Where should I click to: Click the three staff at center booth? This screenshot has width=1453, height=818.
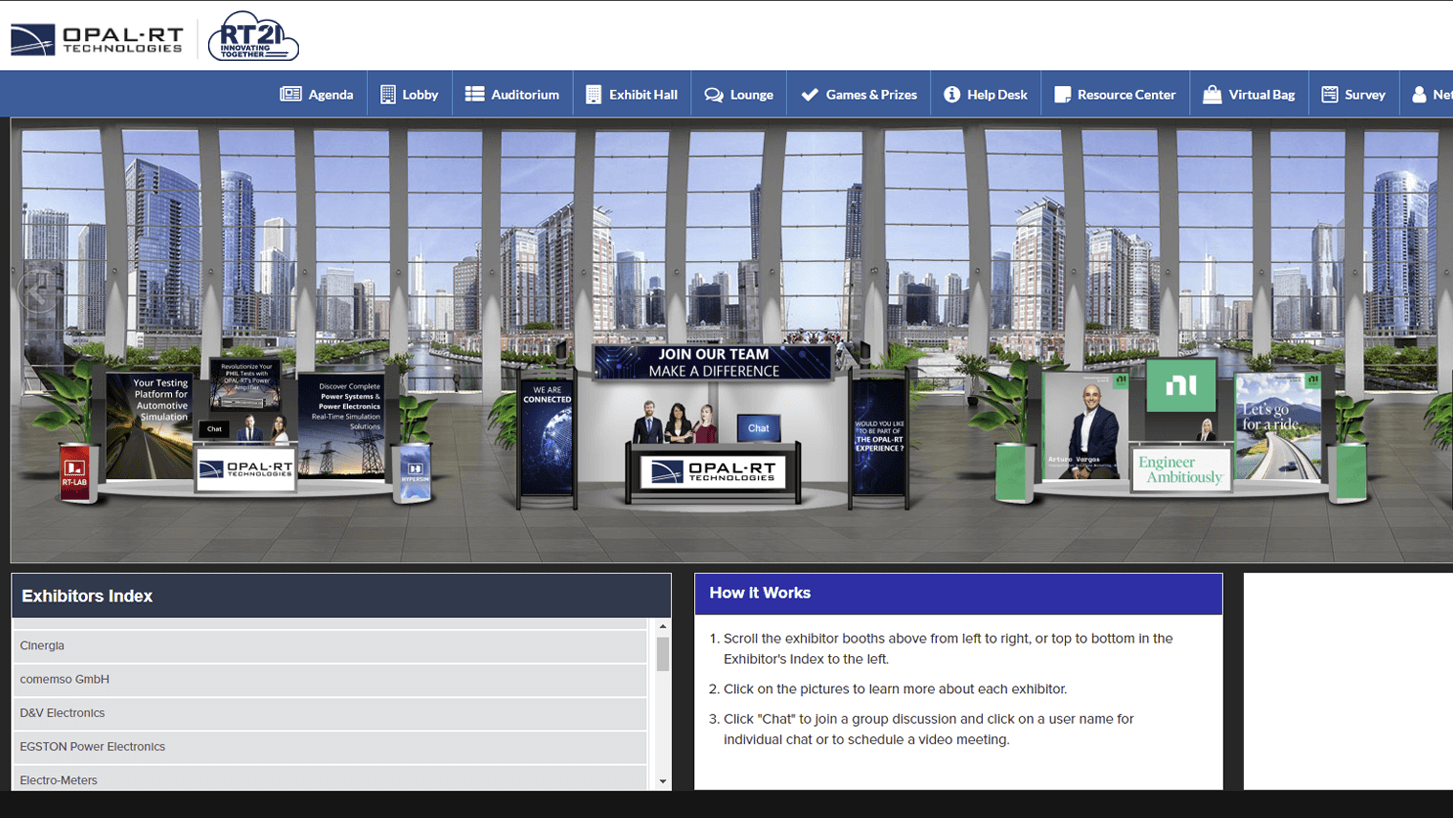click(677, 423)
